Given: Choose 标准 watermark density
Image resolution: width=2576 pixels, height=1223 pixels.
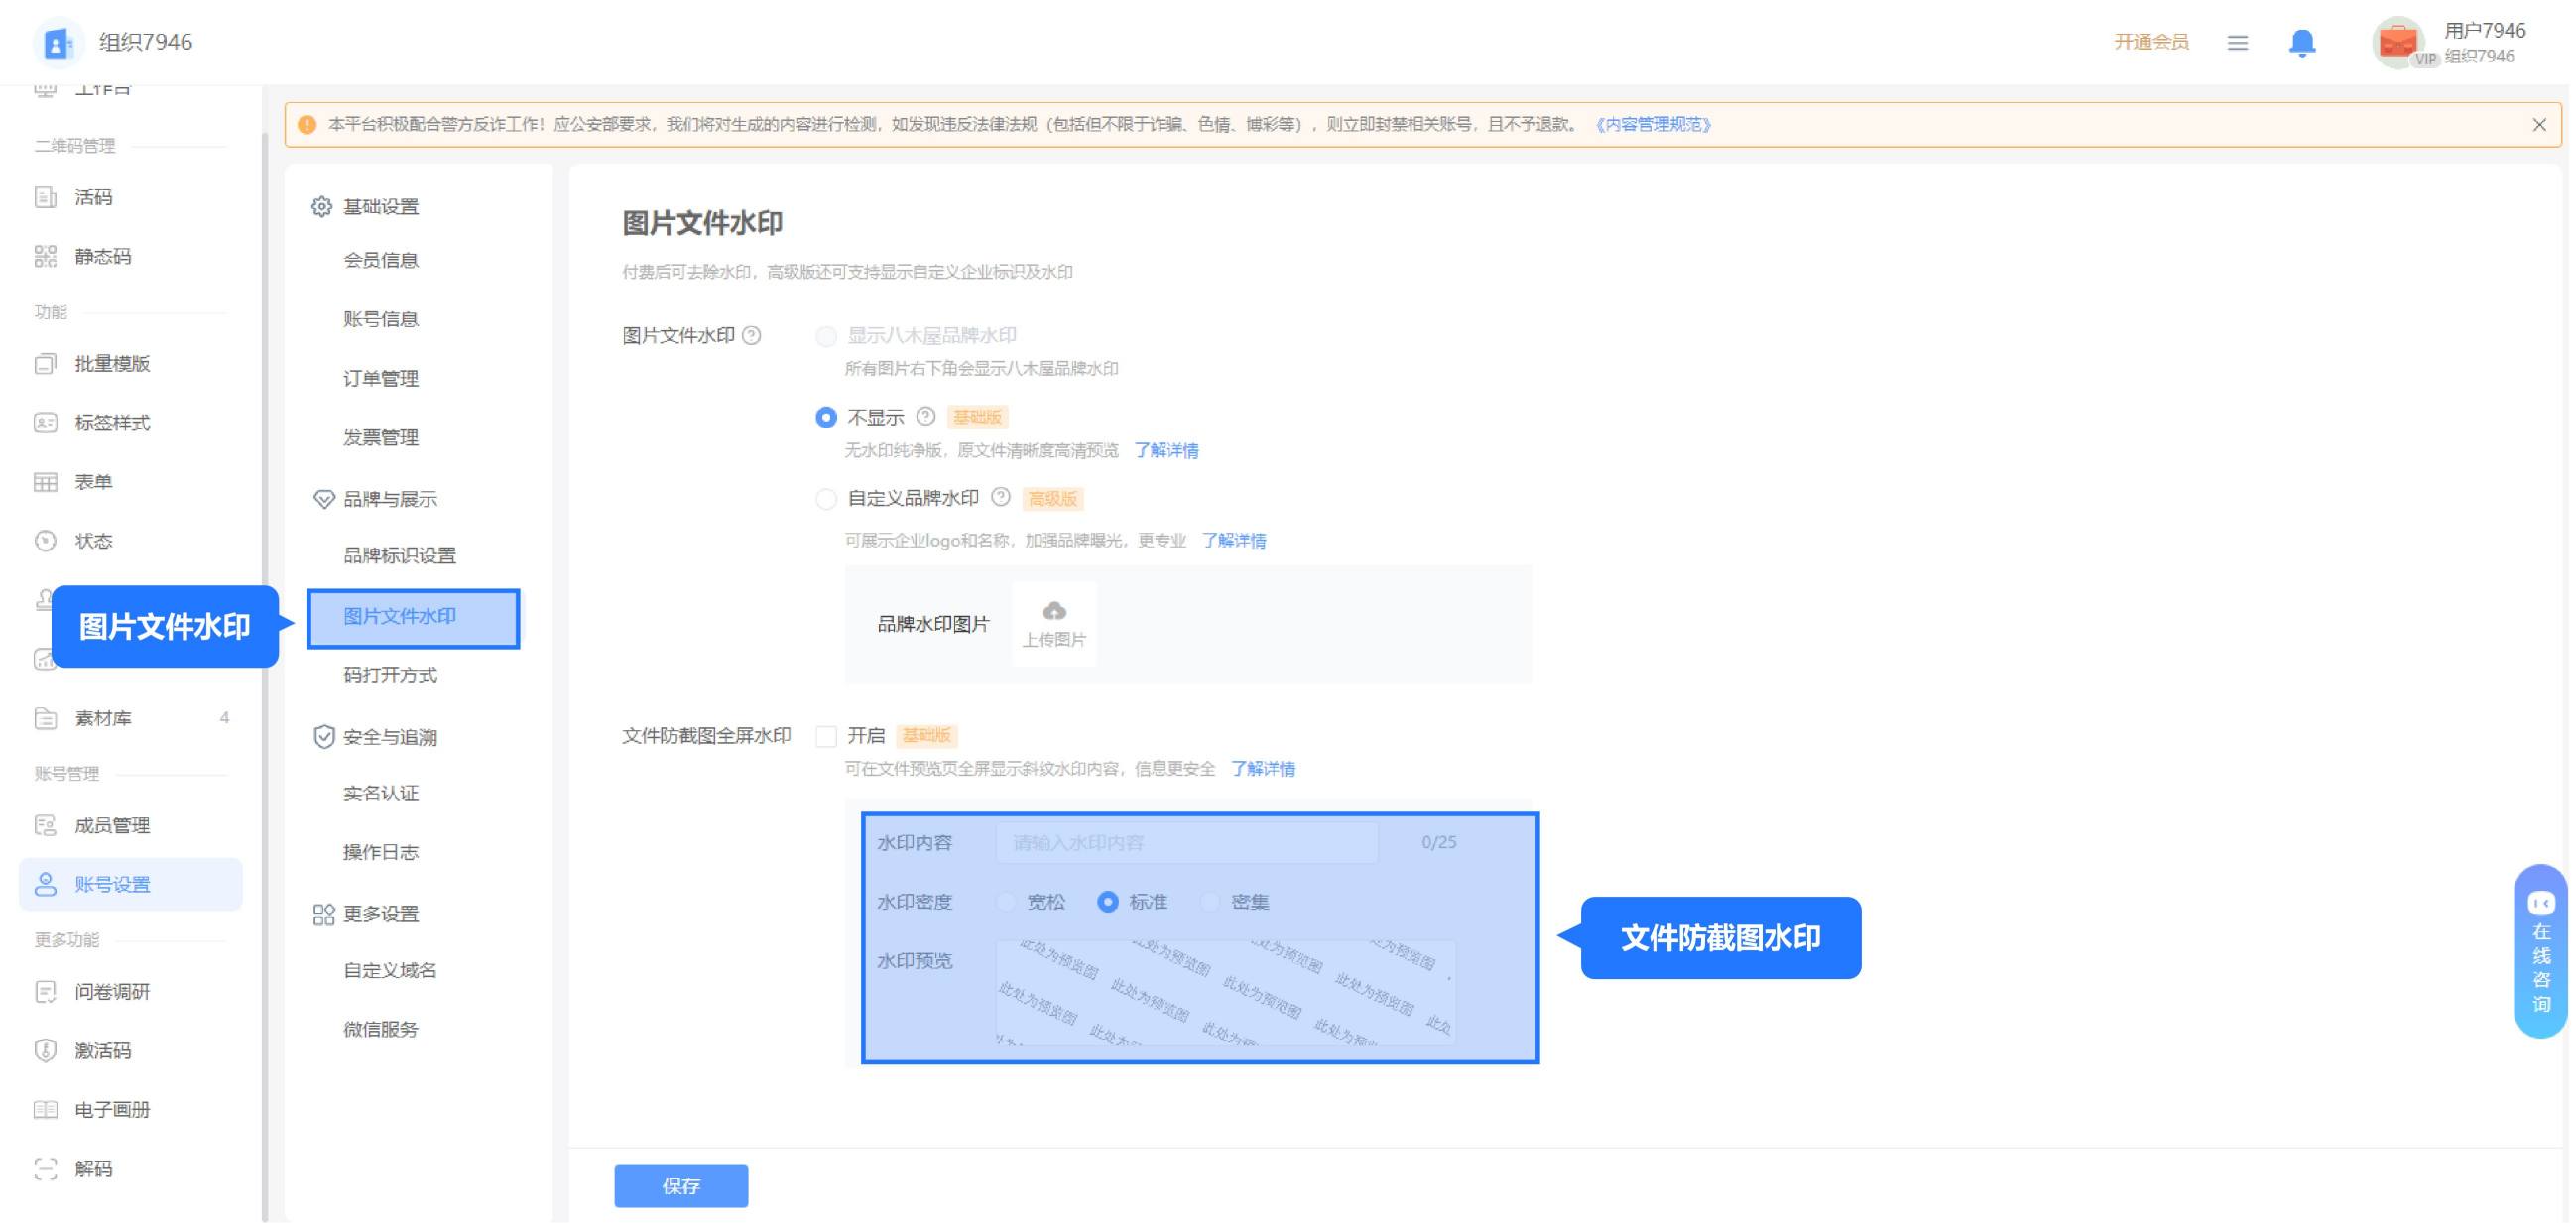Looking at the screenshot, I should point(1108,902).
